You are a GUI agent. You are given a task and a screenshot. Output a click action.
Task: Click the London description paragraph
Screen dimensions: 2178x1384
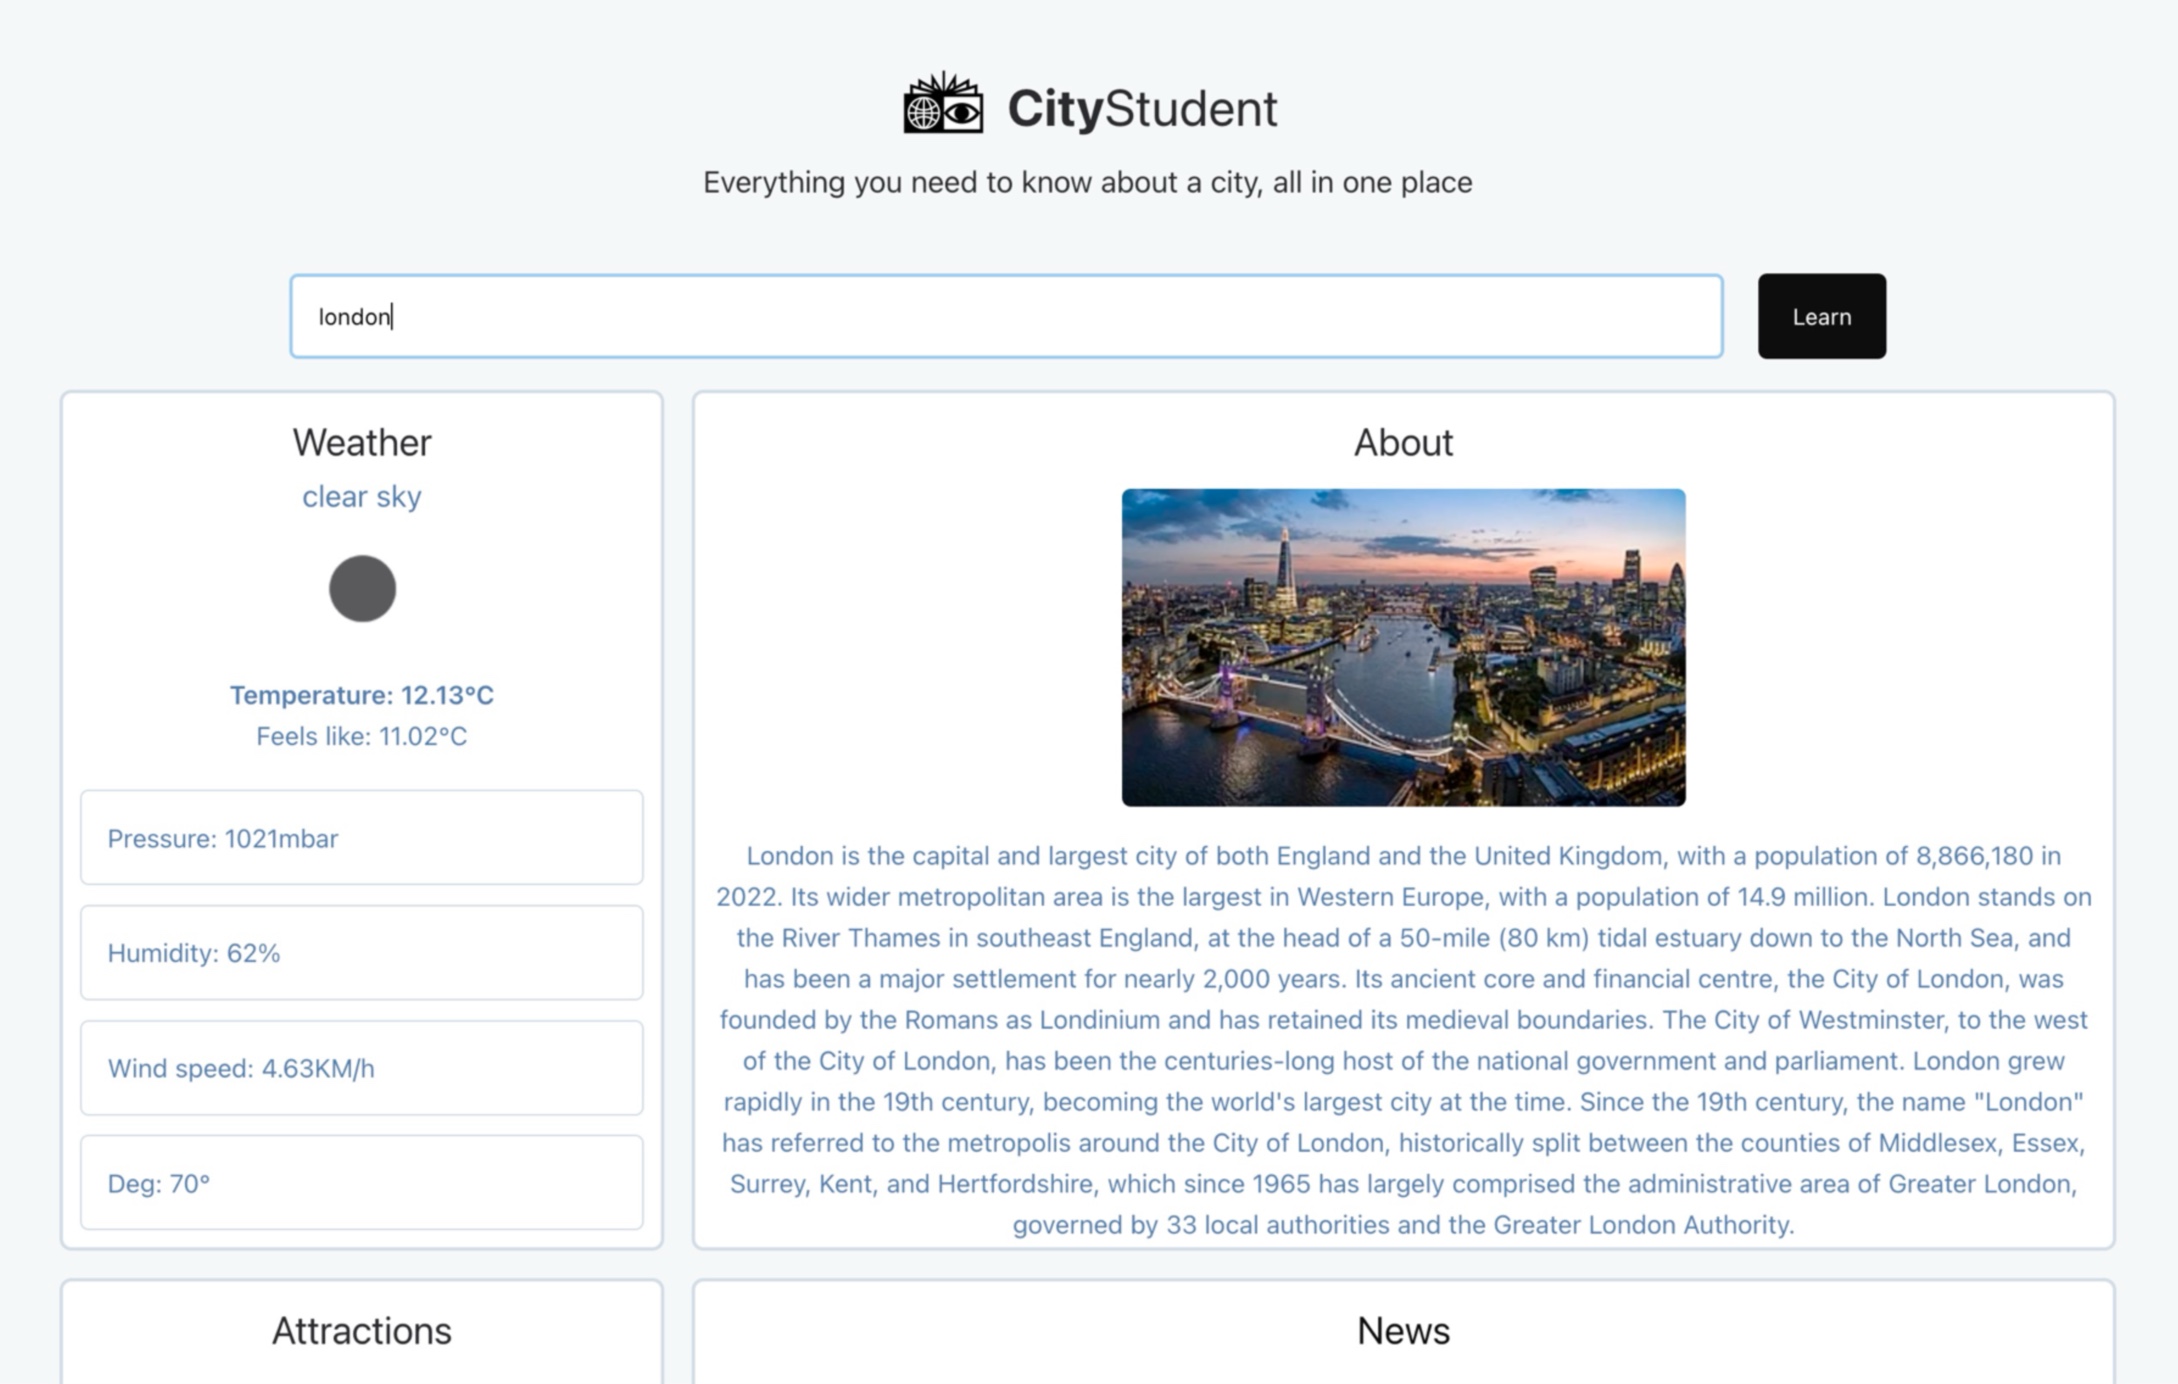1402,1040
